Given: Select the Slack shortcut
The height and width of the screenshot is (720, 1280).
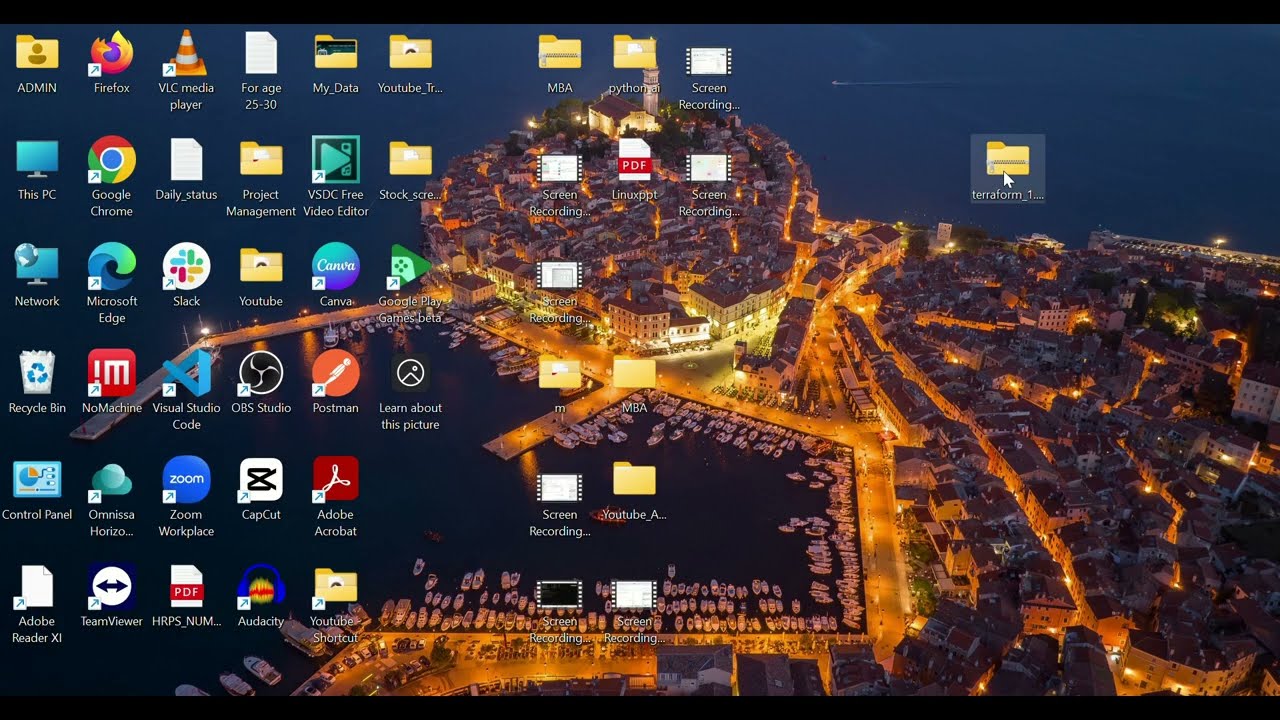Looking at the screenshot, I should [x=186, y=276].
